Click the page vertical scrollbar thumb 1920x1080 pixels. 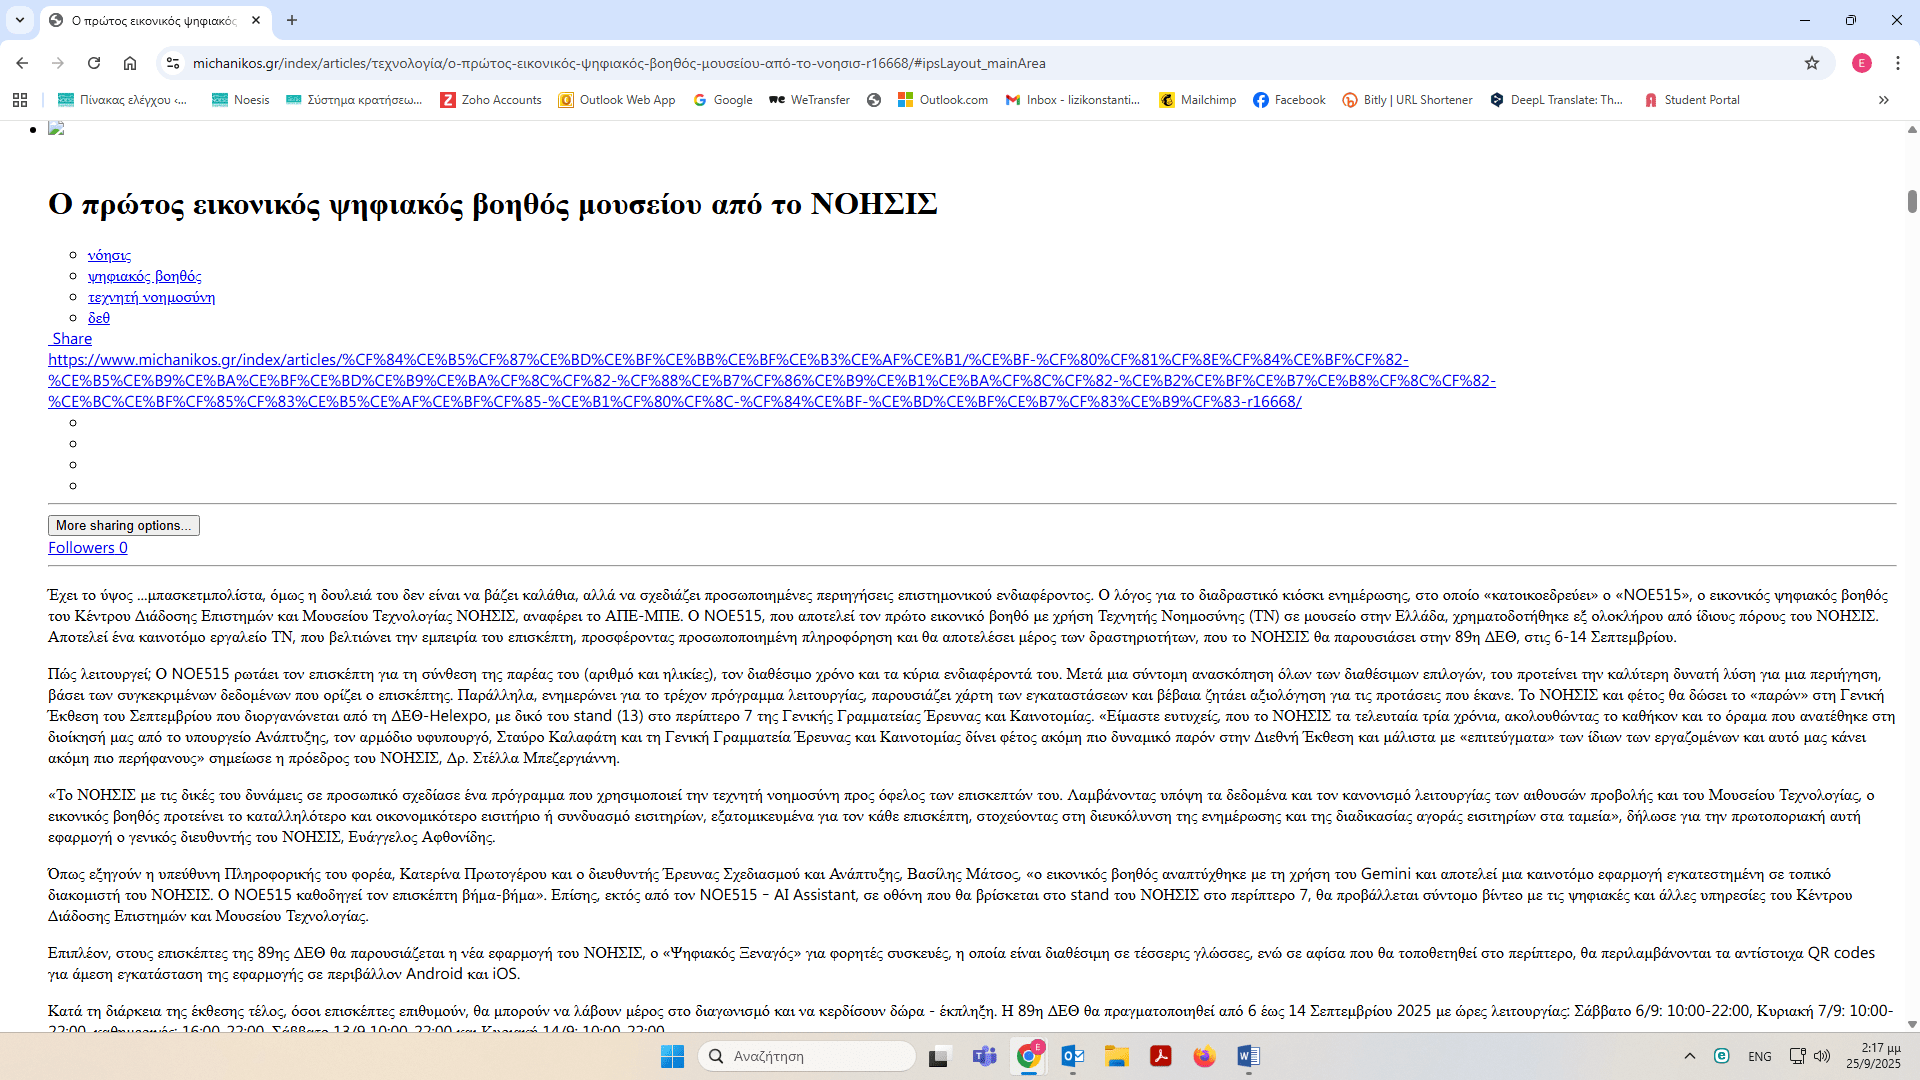pos(1911,201)
